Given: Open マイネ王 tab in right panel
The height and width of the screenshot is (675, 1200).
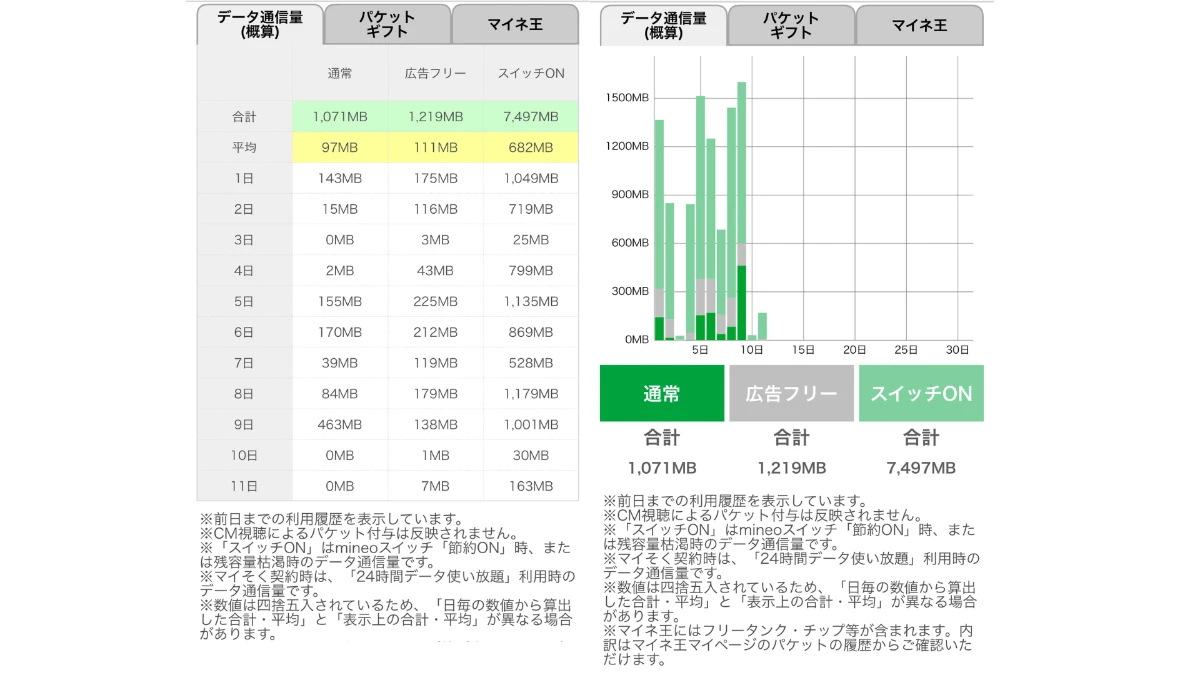Looking at the screenshot, I should [919, 24].
